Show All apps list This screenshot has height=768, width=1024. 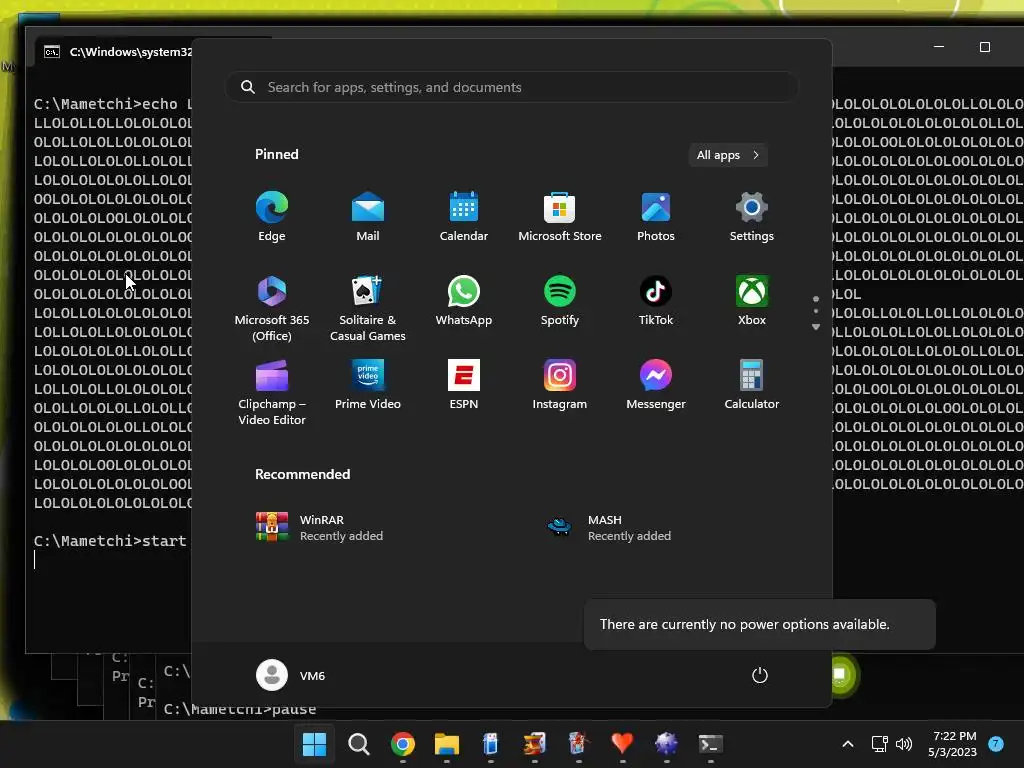coord(728,155)
